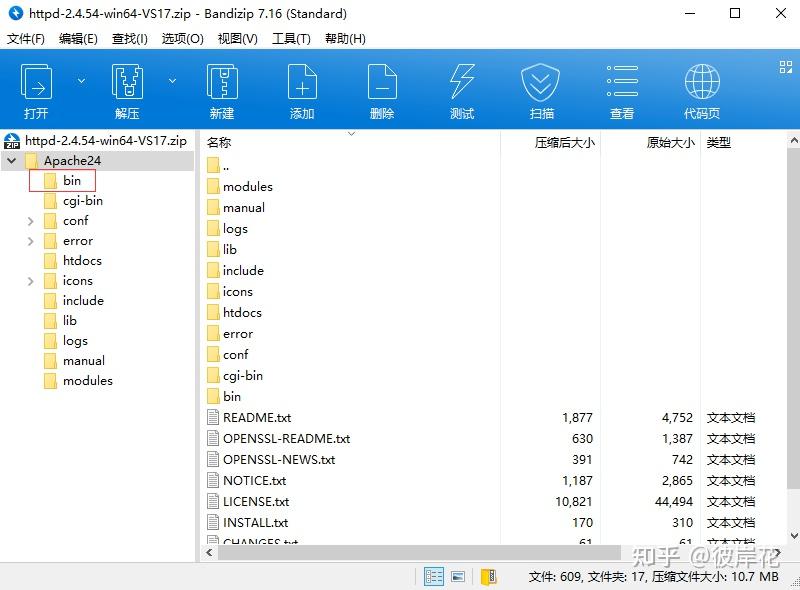Select README.txt in the file list
Image resolution: width=800 pixels, height=590 pixels.
point(257,418)
